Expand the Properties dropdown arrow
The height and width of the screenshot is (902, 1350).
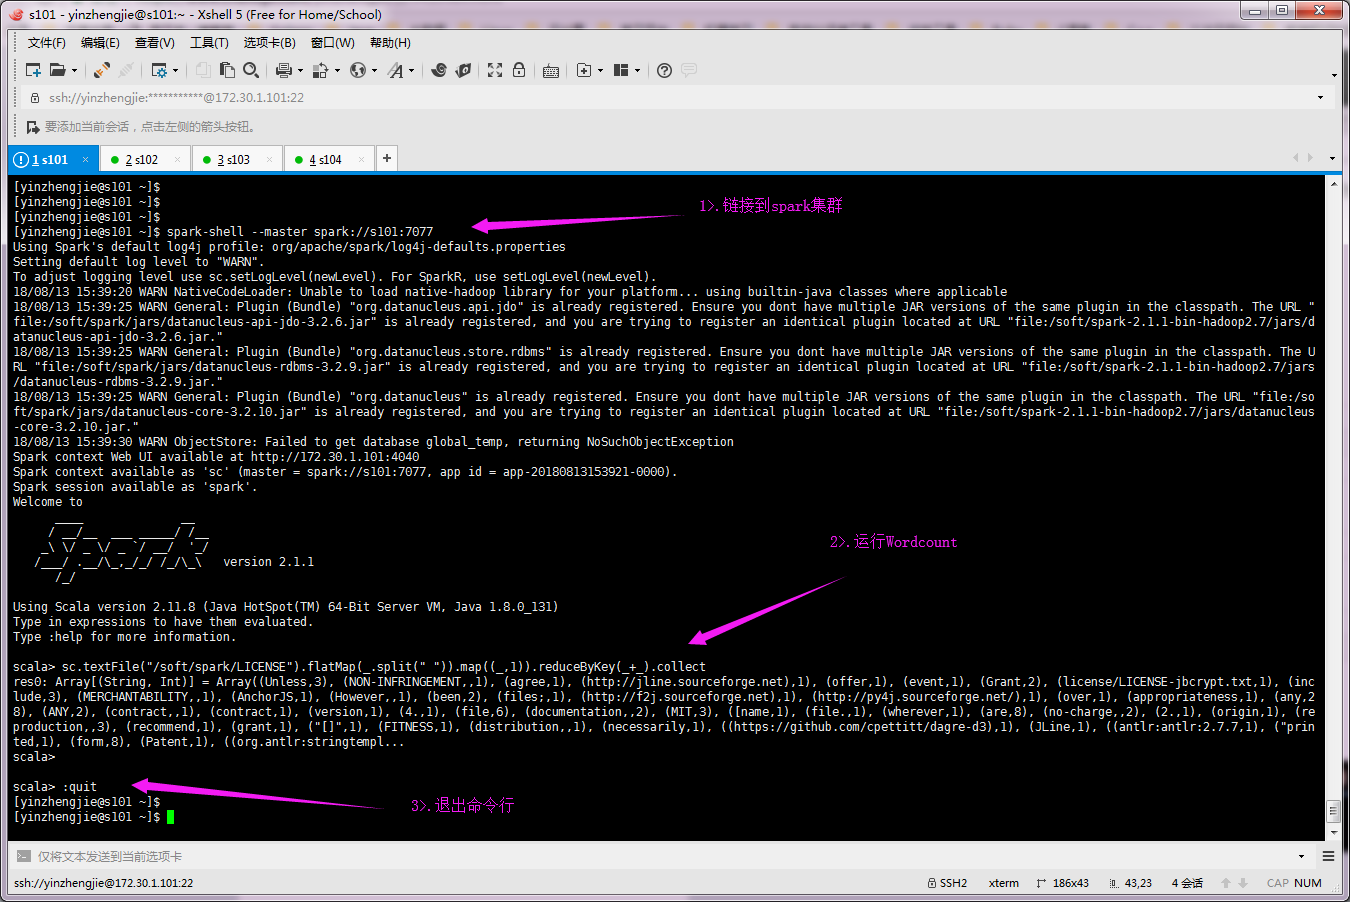click(176, 70)
